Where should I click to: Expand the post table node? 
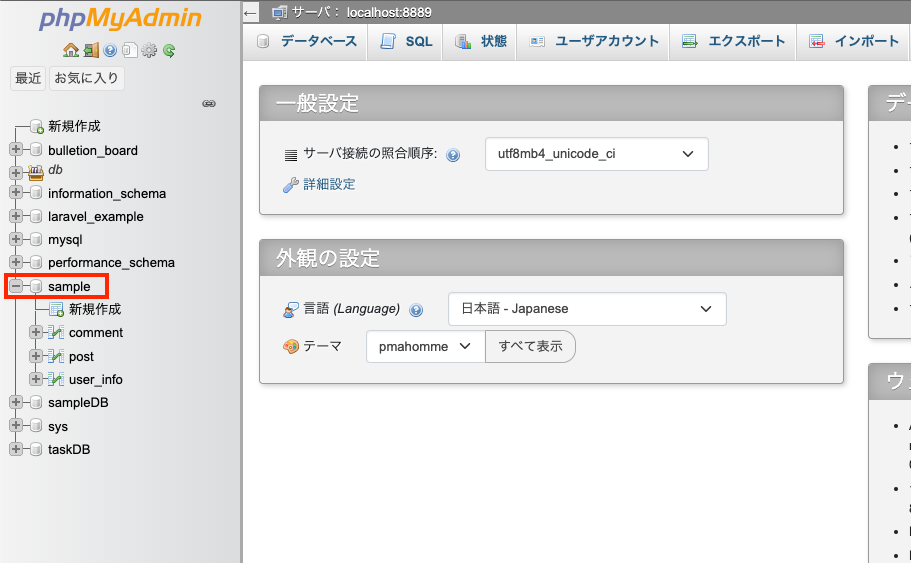[x=36, y=356]
